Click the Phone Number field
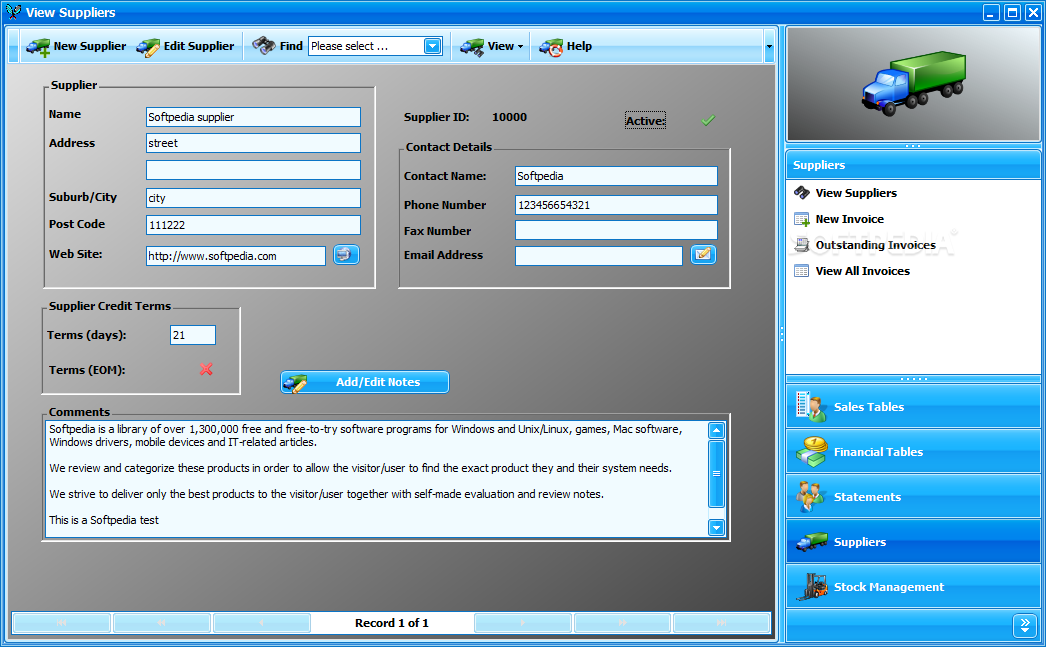This screenshot has width=1046, height=647. coord(616,205)
